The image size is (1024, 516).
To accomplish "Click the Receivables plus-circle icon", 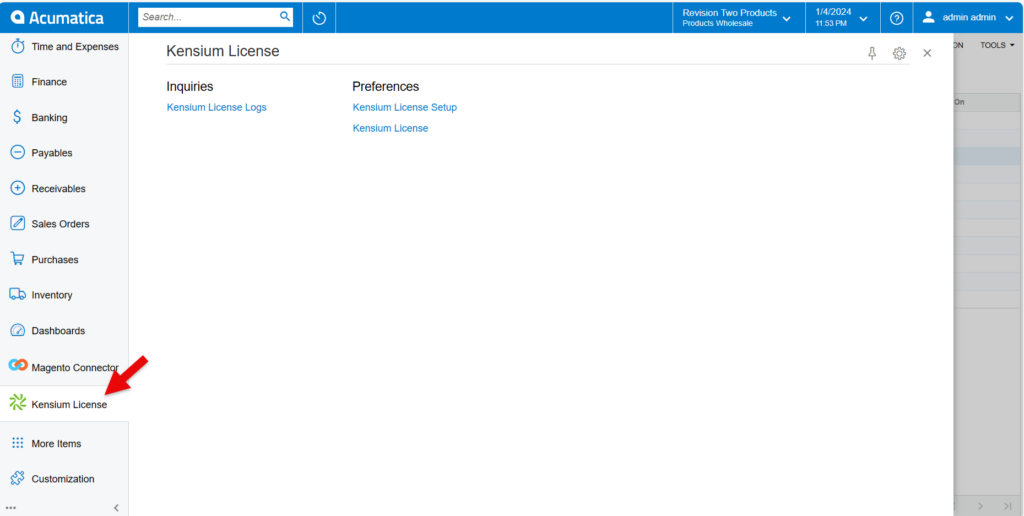I will pos(18,188).
